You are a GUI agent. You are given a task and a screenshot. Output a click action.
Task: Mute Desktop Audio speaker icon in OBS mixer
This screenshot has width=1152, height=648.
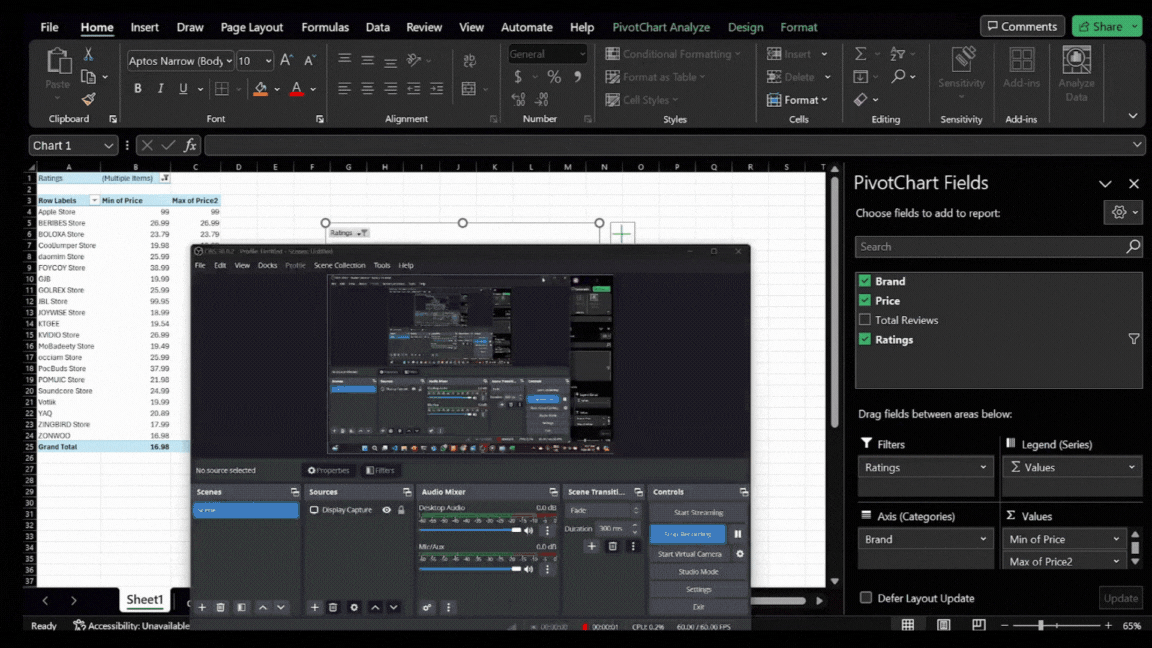click(x=528, y=530)
